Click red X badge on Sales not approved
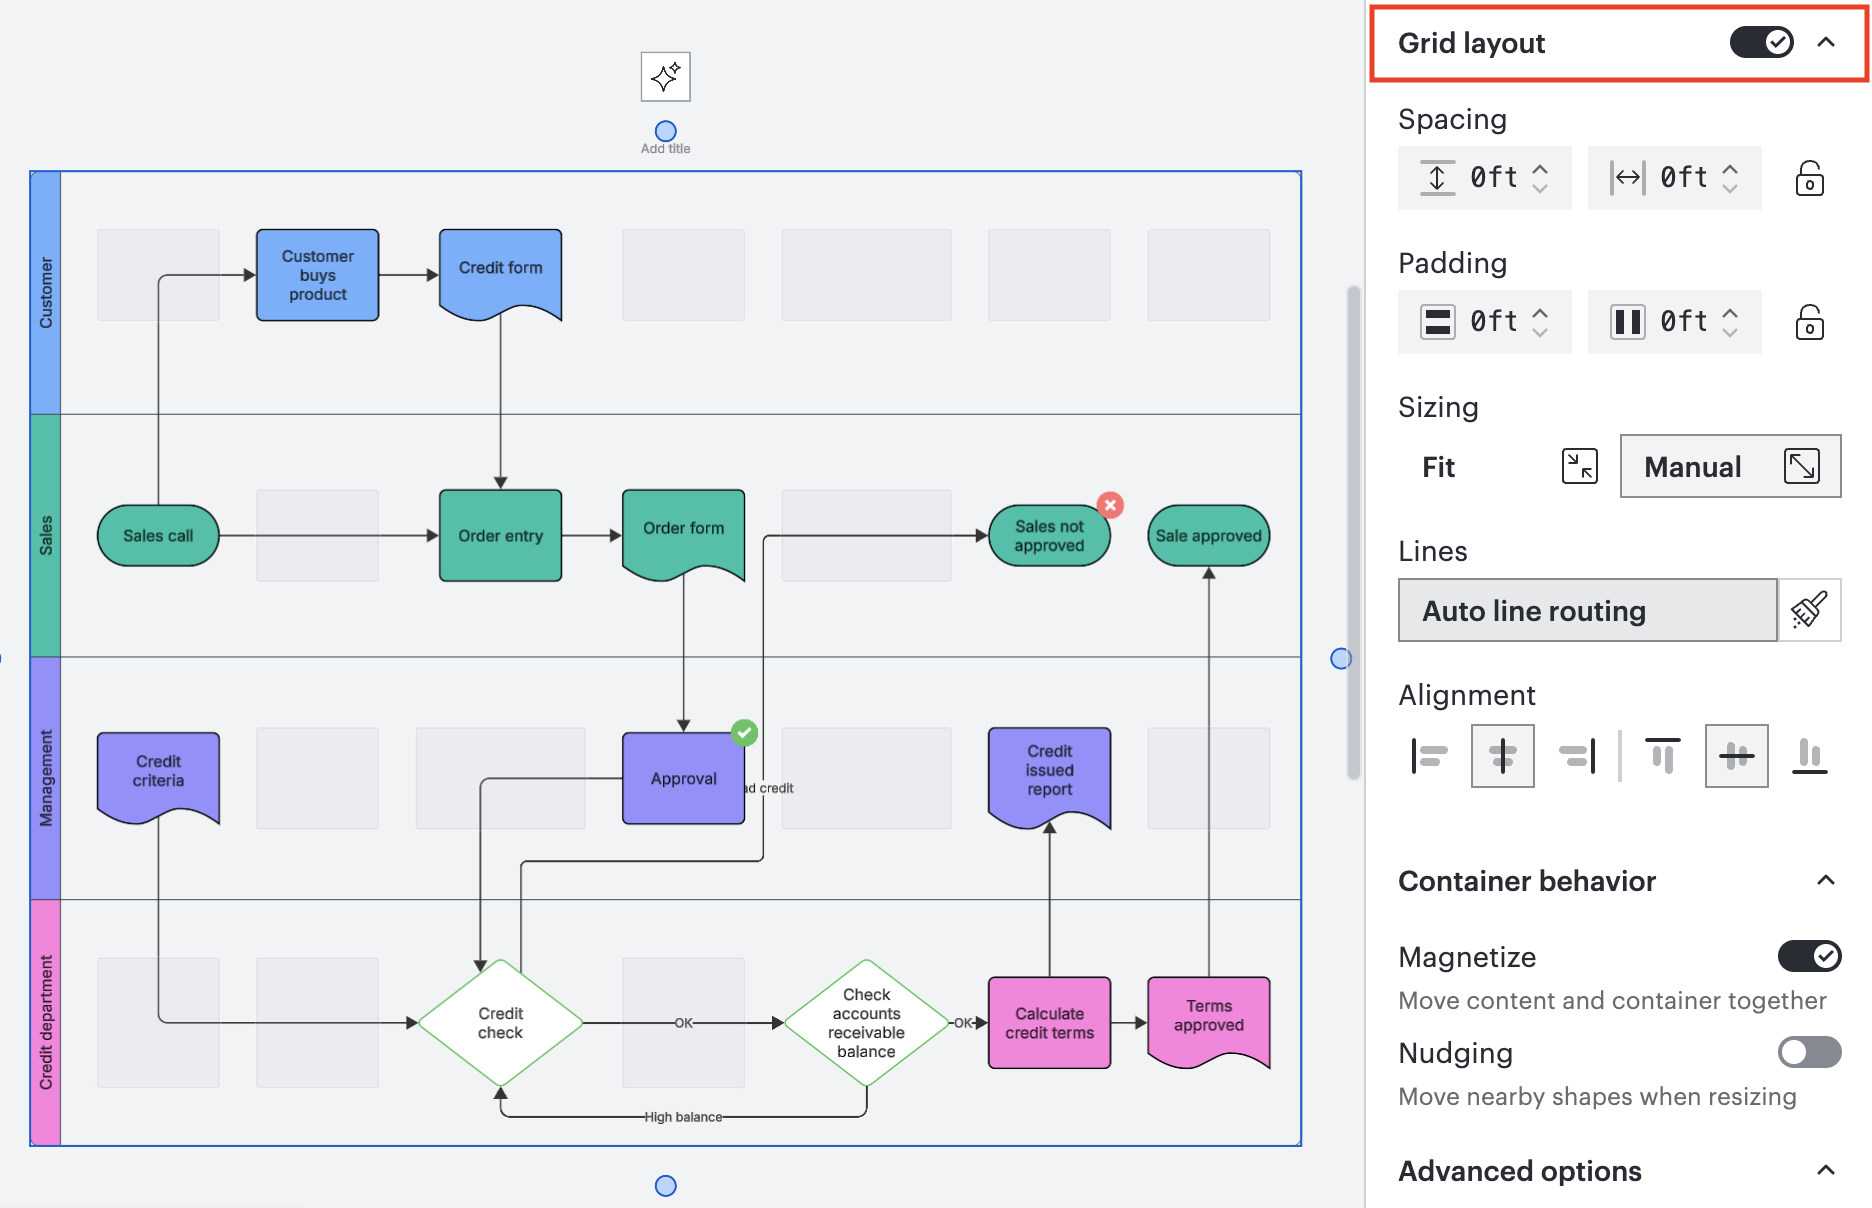Viewport: 1872px width, 1208px height. point(1110,505)
